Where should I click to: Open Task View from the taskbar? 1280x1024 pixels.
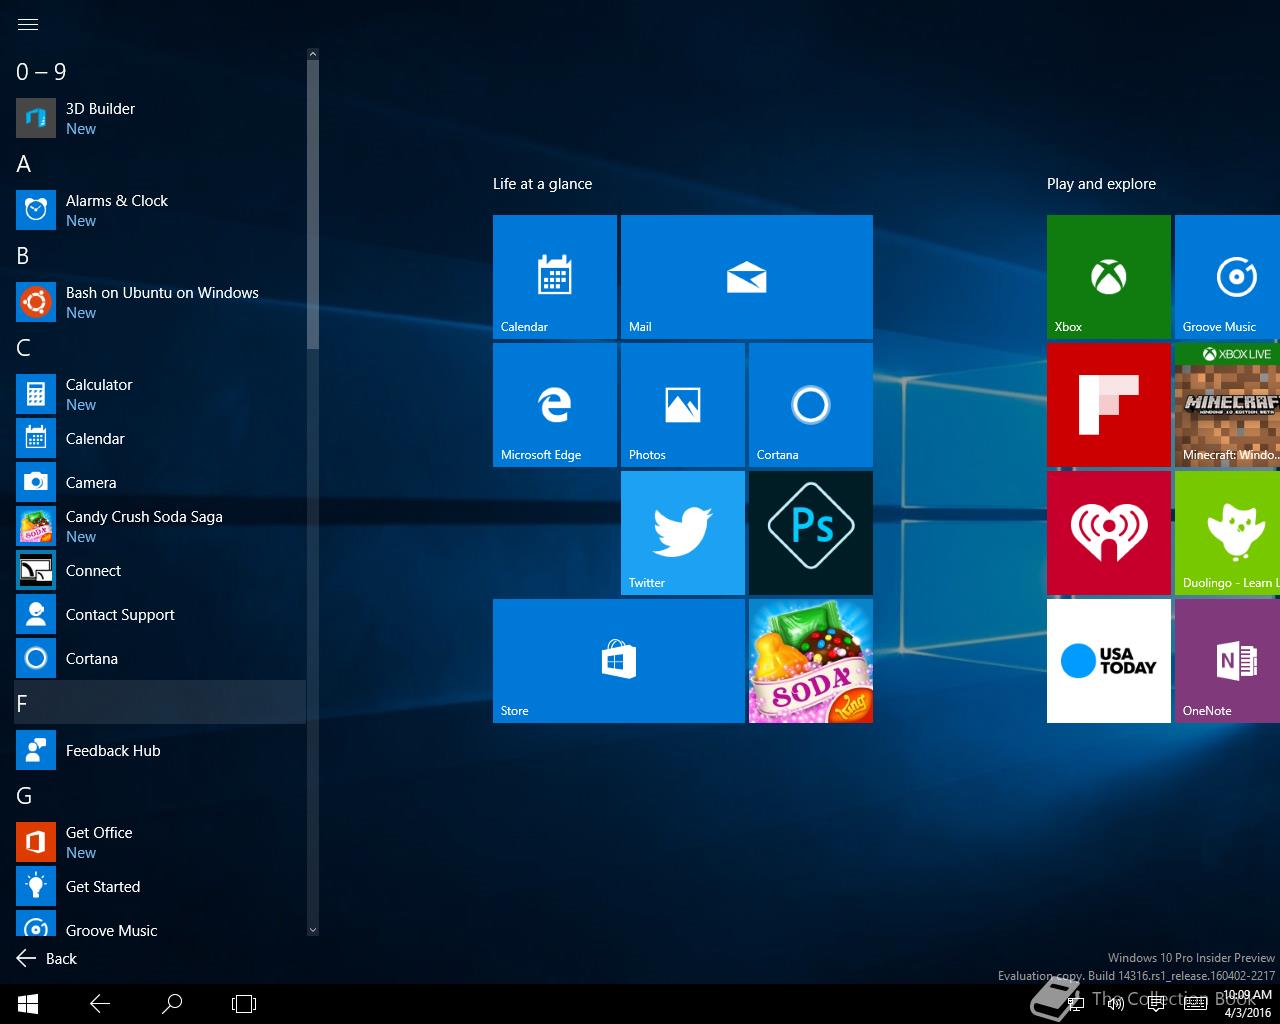pos(244,1004)
